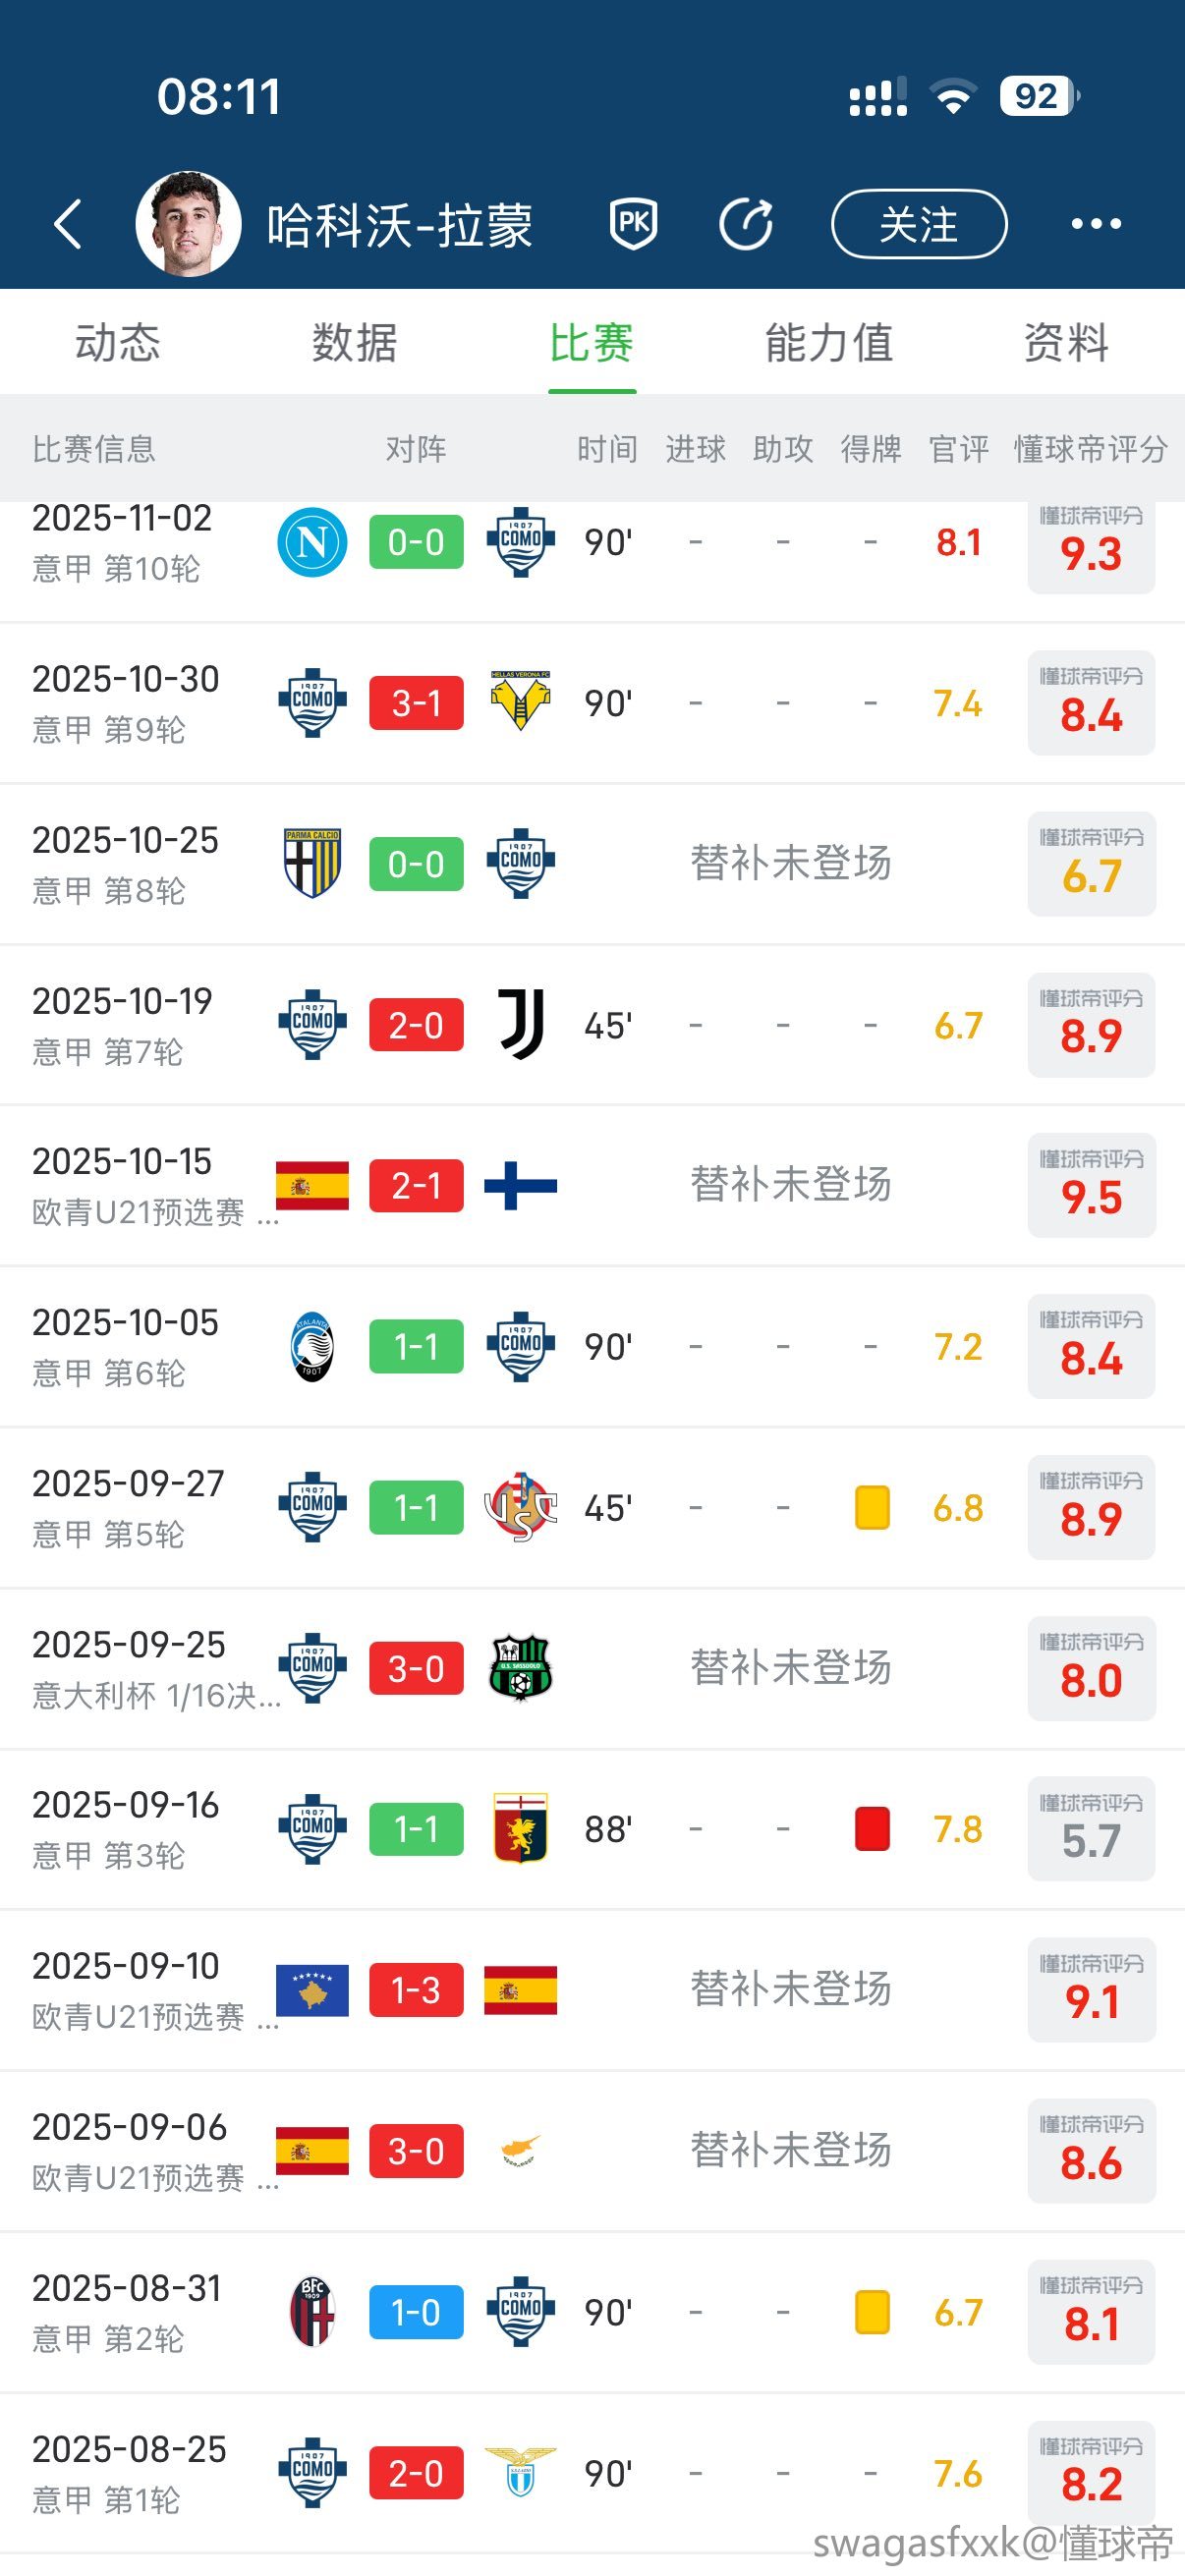Tap the Atalanta club crest
Screen dimensions: 1185x2576
pyautogui.click(x=312, y=1347)
